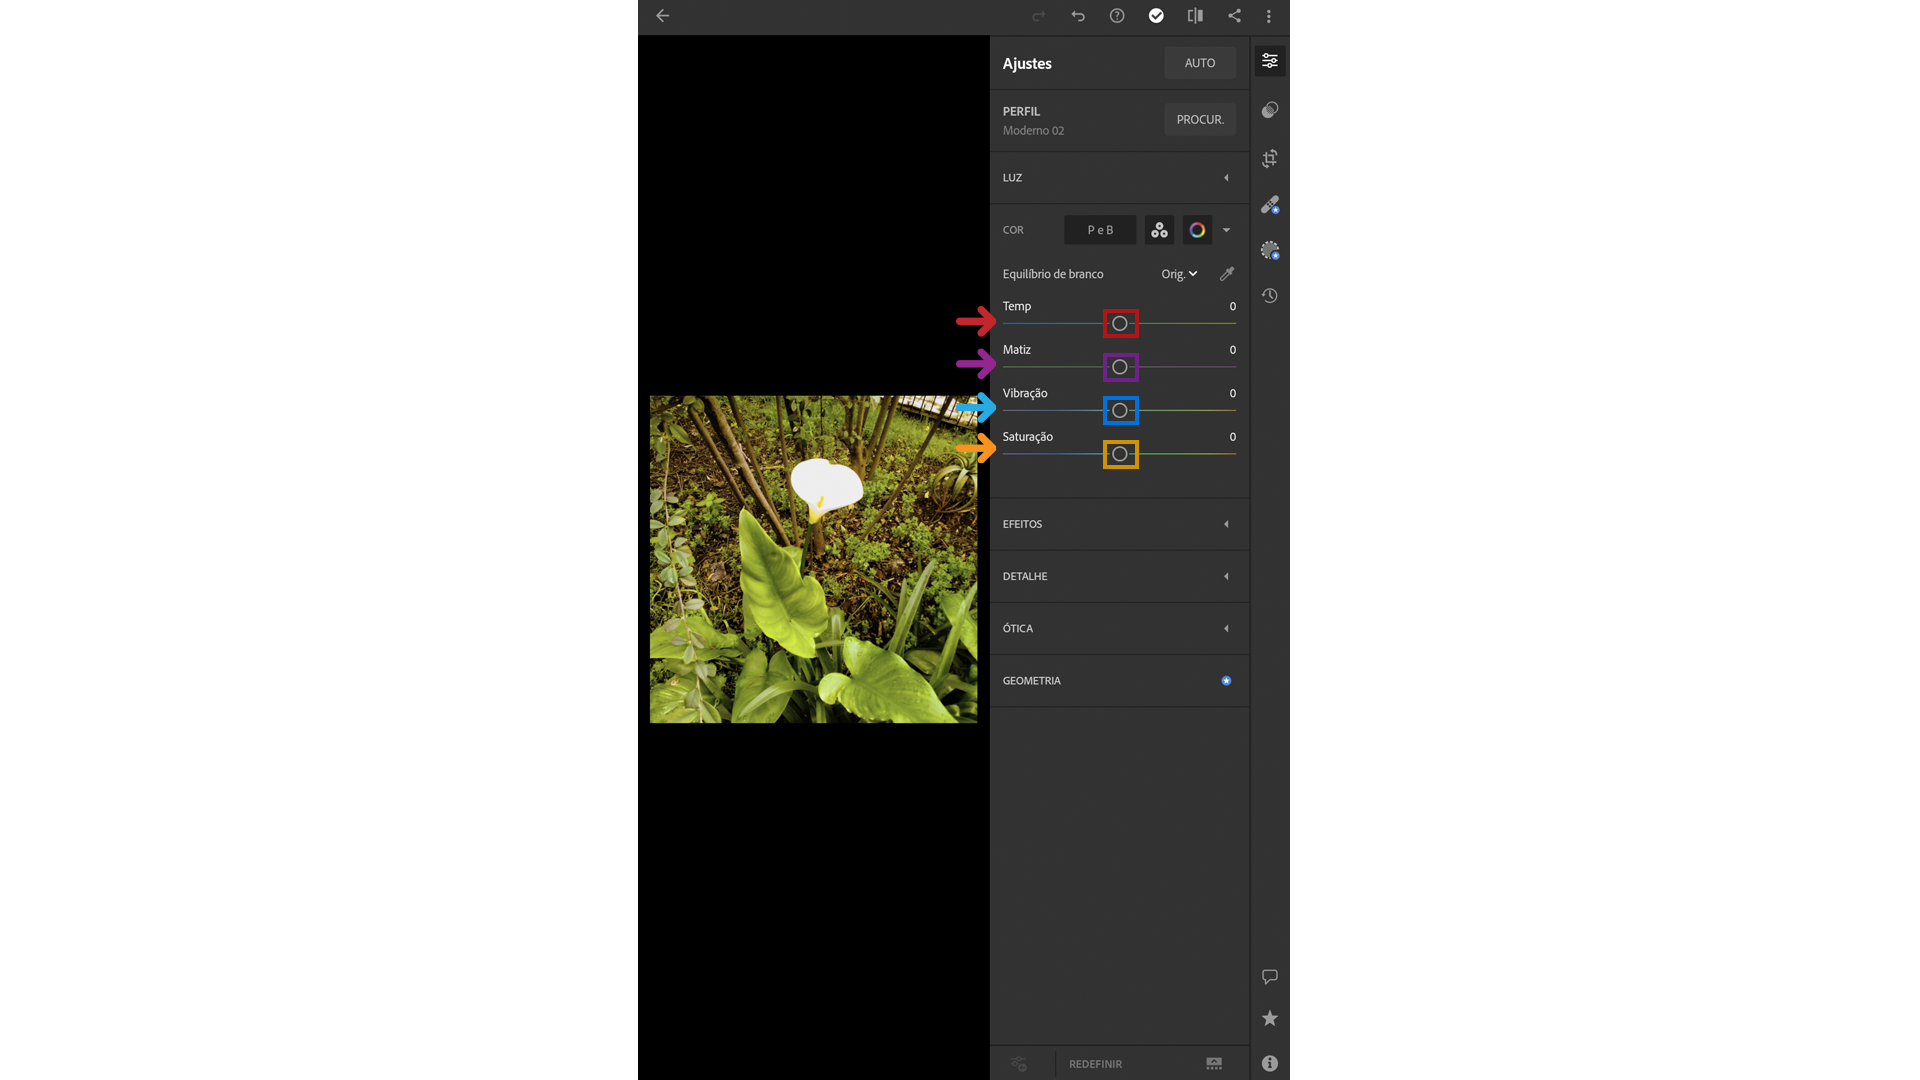
Task: Click the Saturação value 0
Action: click(x=1232, y=437)
